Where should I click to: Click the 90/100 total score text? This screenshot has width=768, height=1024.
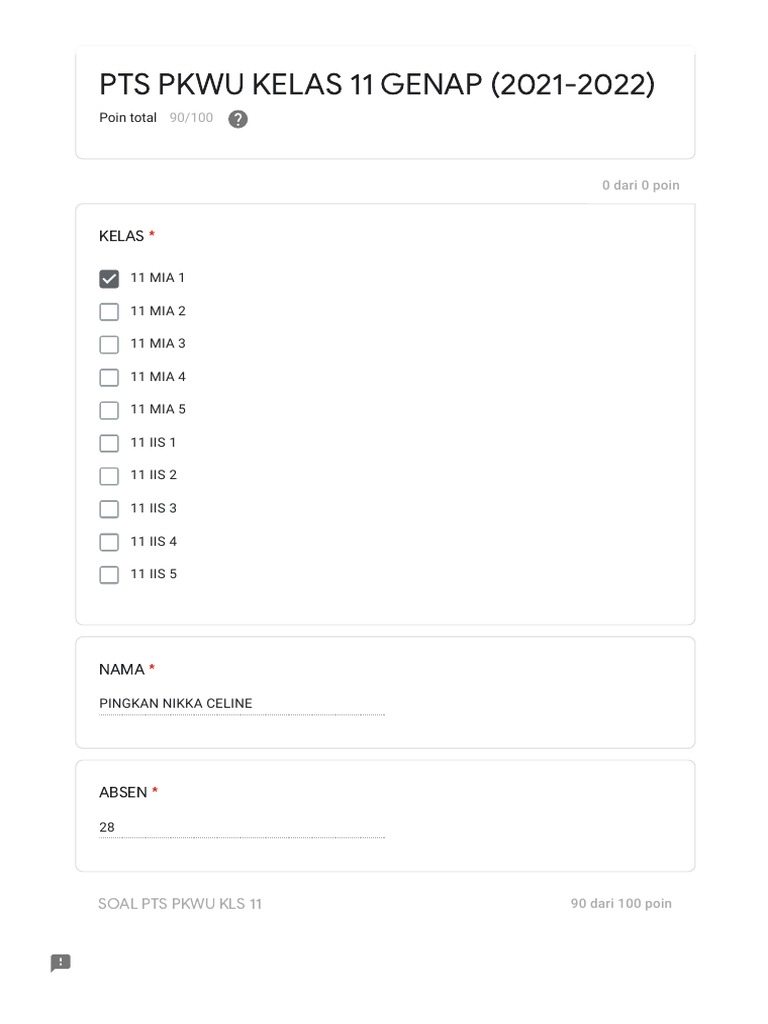pyautogui.click(x=191, y=118)
